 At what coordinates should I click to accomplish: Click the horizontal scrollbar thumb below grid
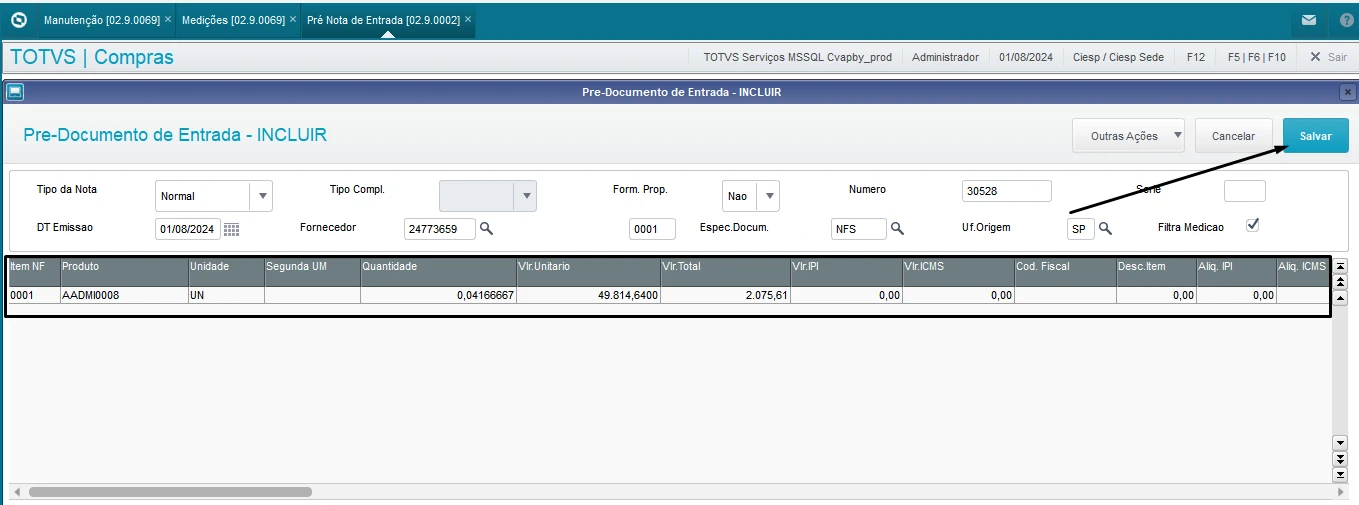pos(170,492)
